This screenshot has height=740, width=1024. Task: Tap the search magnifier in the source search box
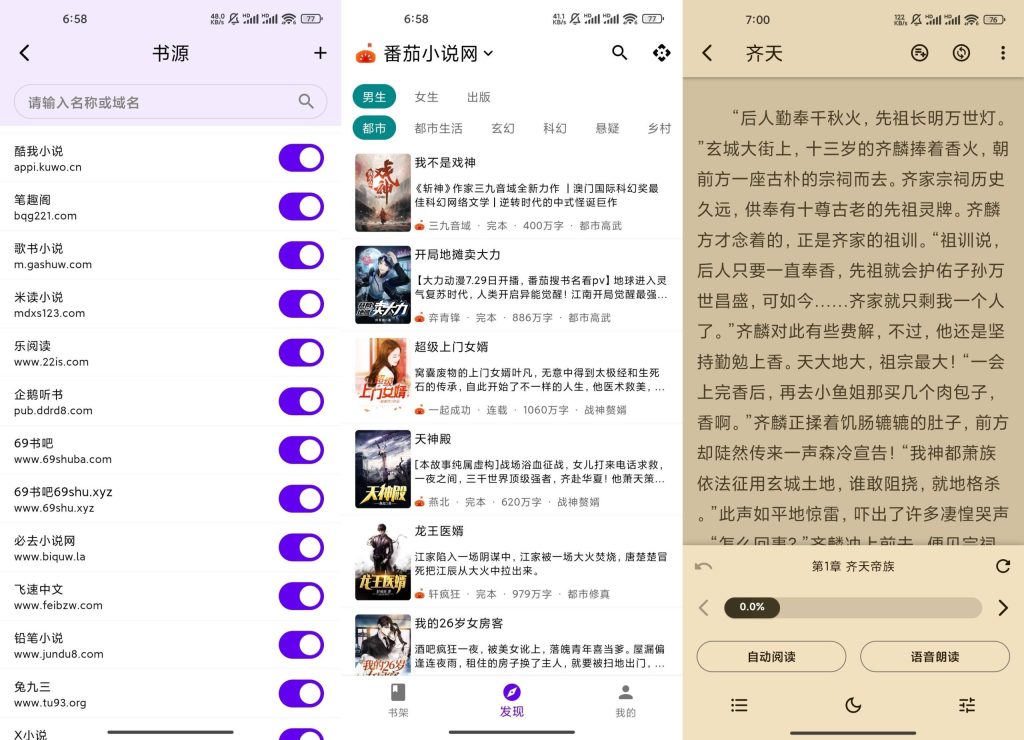point(306,101)
